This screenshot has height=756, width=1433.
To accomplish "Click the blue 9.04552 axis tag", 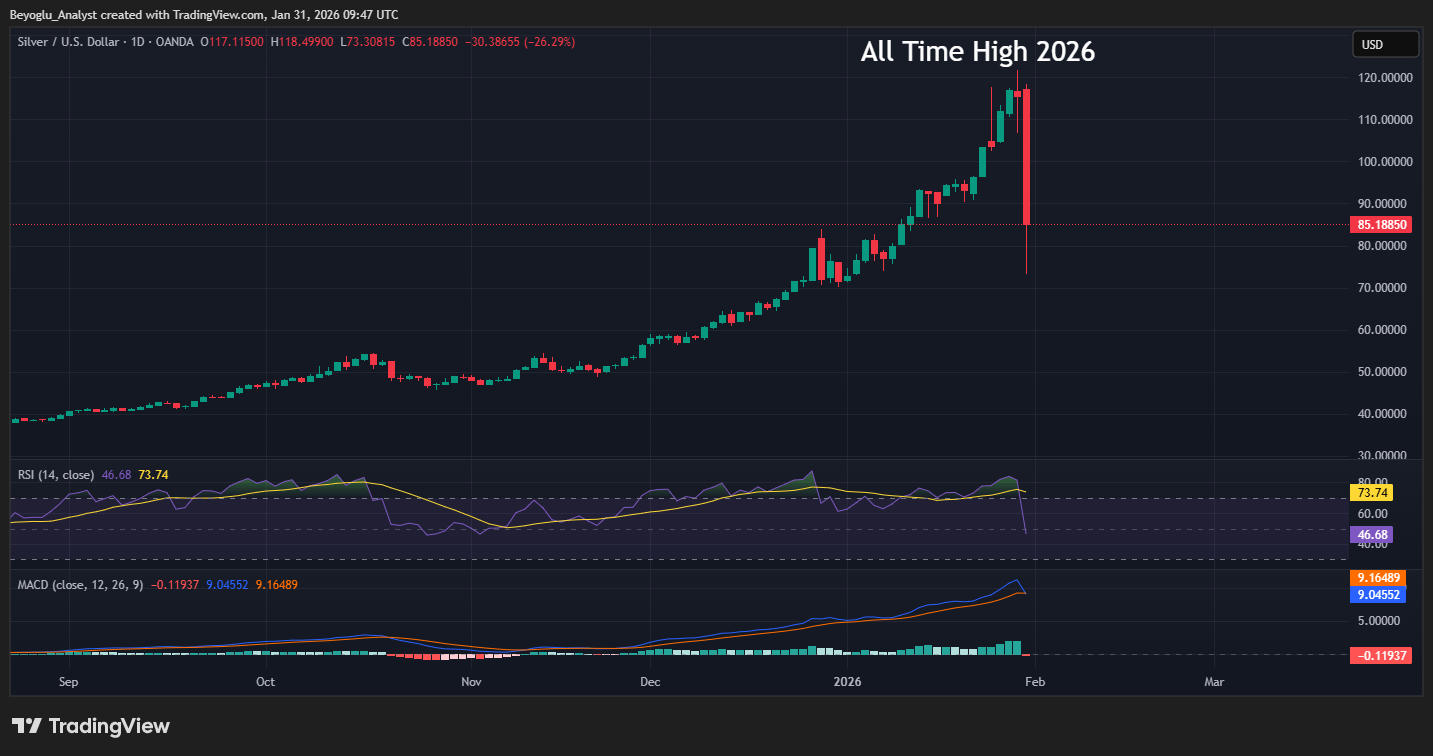I will 1378,594.
